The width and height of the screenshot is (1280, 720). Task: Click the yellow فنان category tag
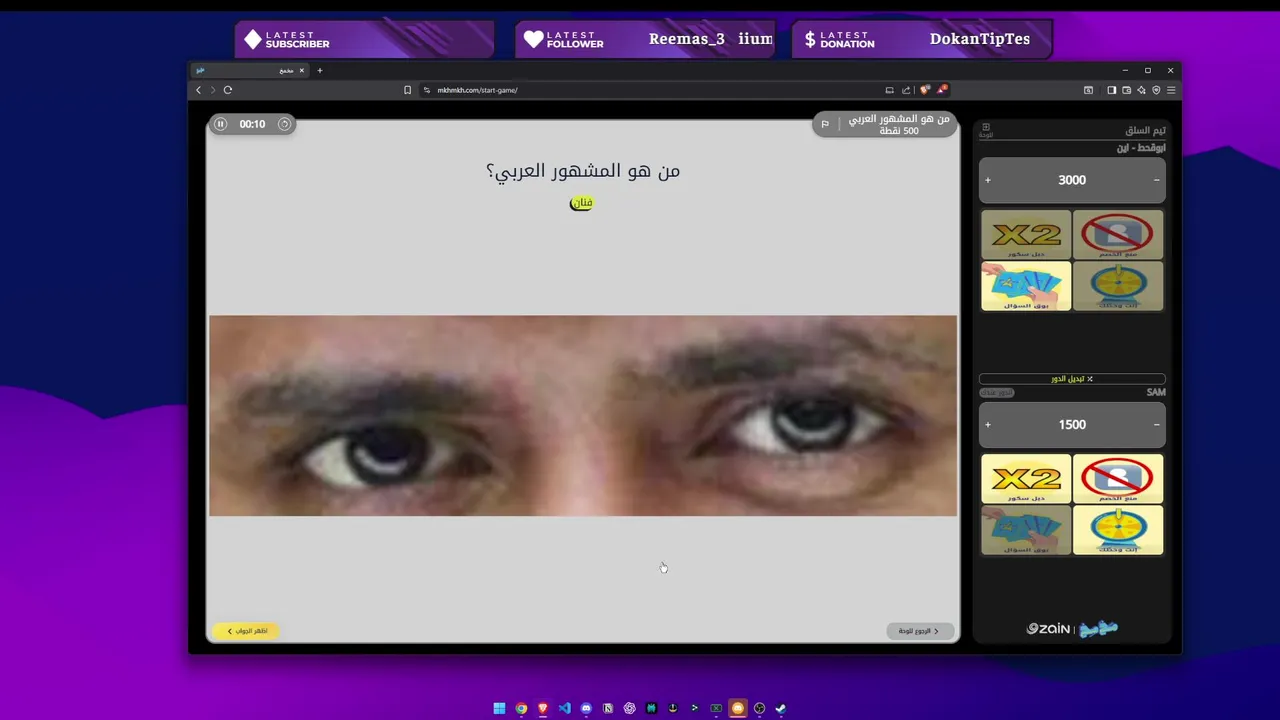581,203
